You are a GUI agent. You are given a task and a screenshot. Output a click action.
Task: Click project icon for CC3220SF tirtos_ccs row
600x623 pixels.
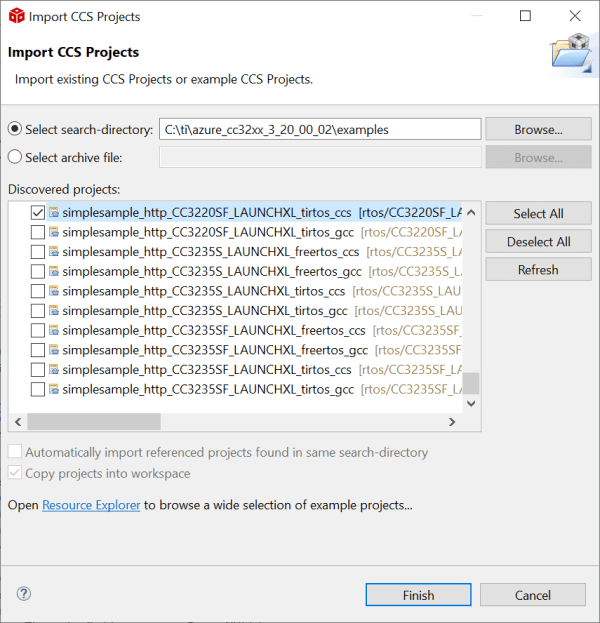click(x=54, y=213)
